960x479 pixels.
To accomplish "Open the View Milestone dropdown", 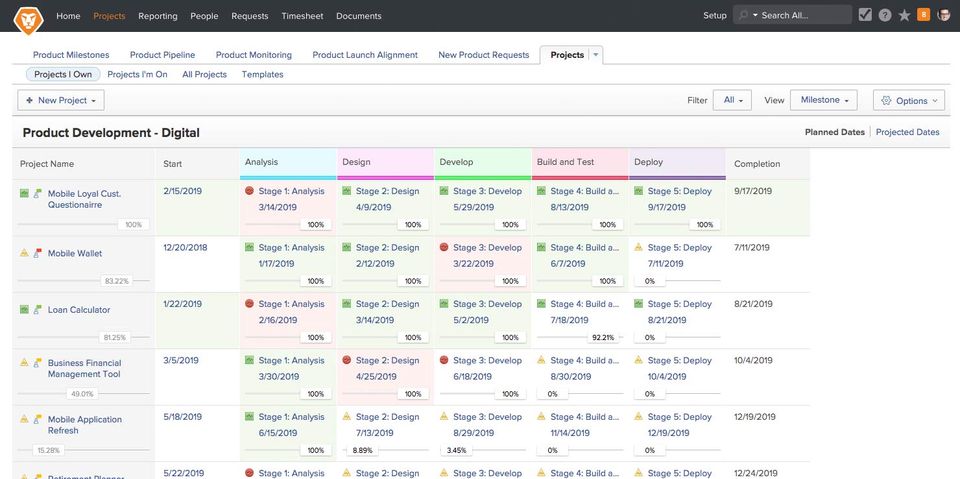I will pos(824,100).
